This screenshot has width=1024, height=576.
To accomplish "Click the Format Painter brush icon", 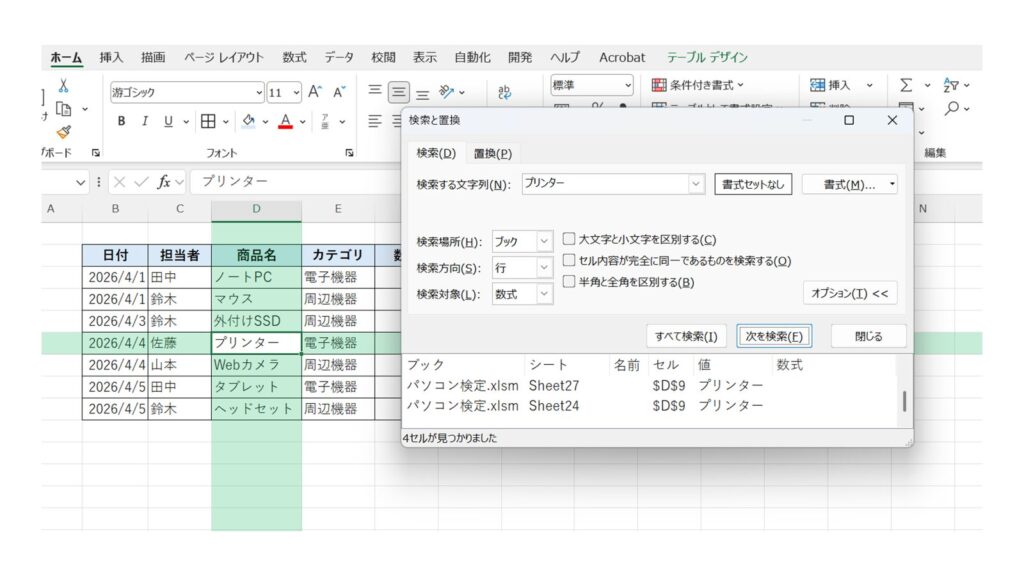I will click(64, 131).
